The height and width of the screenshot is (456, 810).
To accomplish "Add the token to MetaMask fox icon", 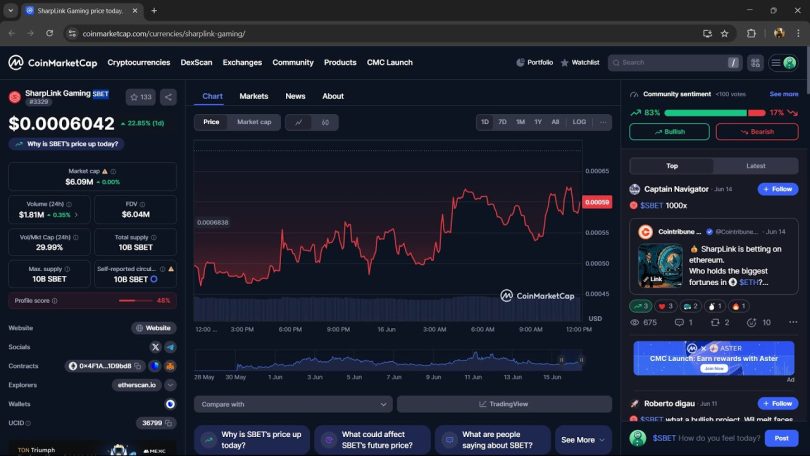I will click(x=170, y=366).
